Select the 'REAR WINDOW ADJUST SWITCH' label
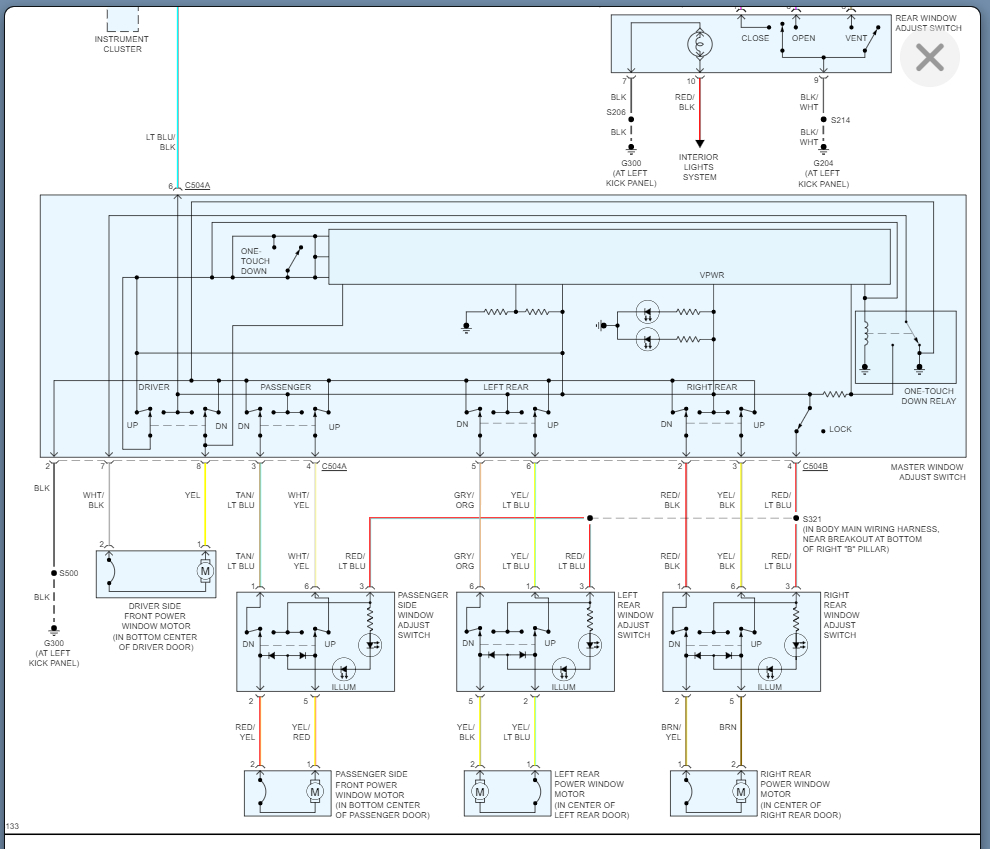 928,23
